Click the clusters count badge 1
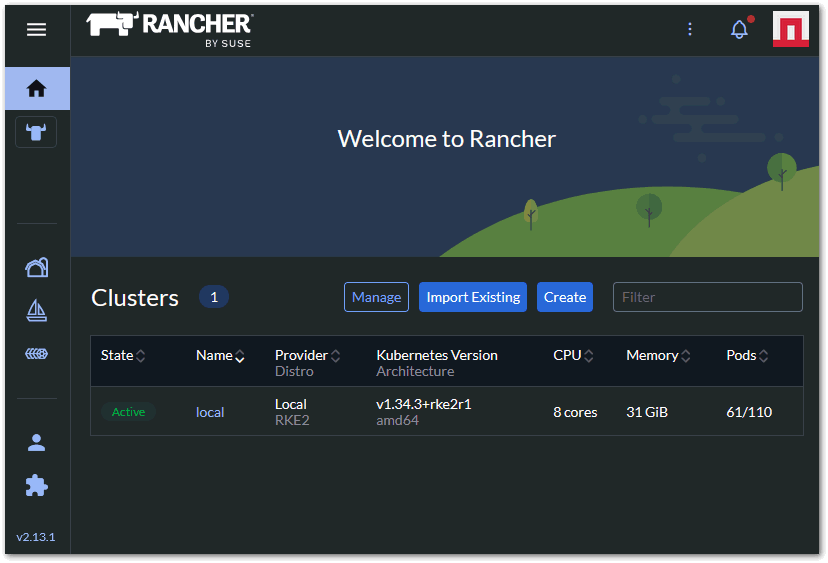Image resolution: width=828 pixels, height=563 pixels. pyautogui.click(x=214, y=297)
